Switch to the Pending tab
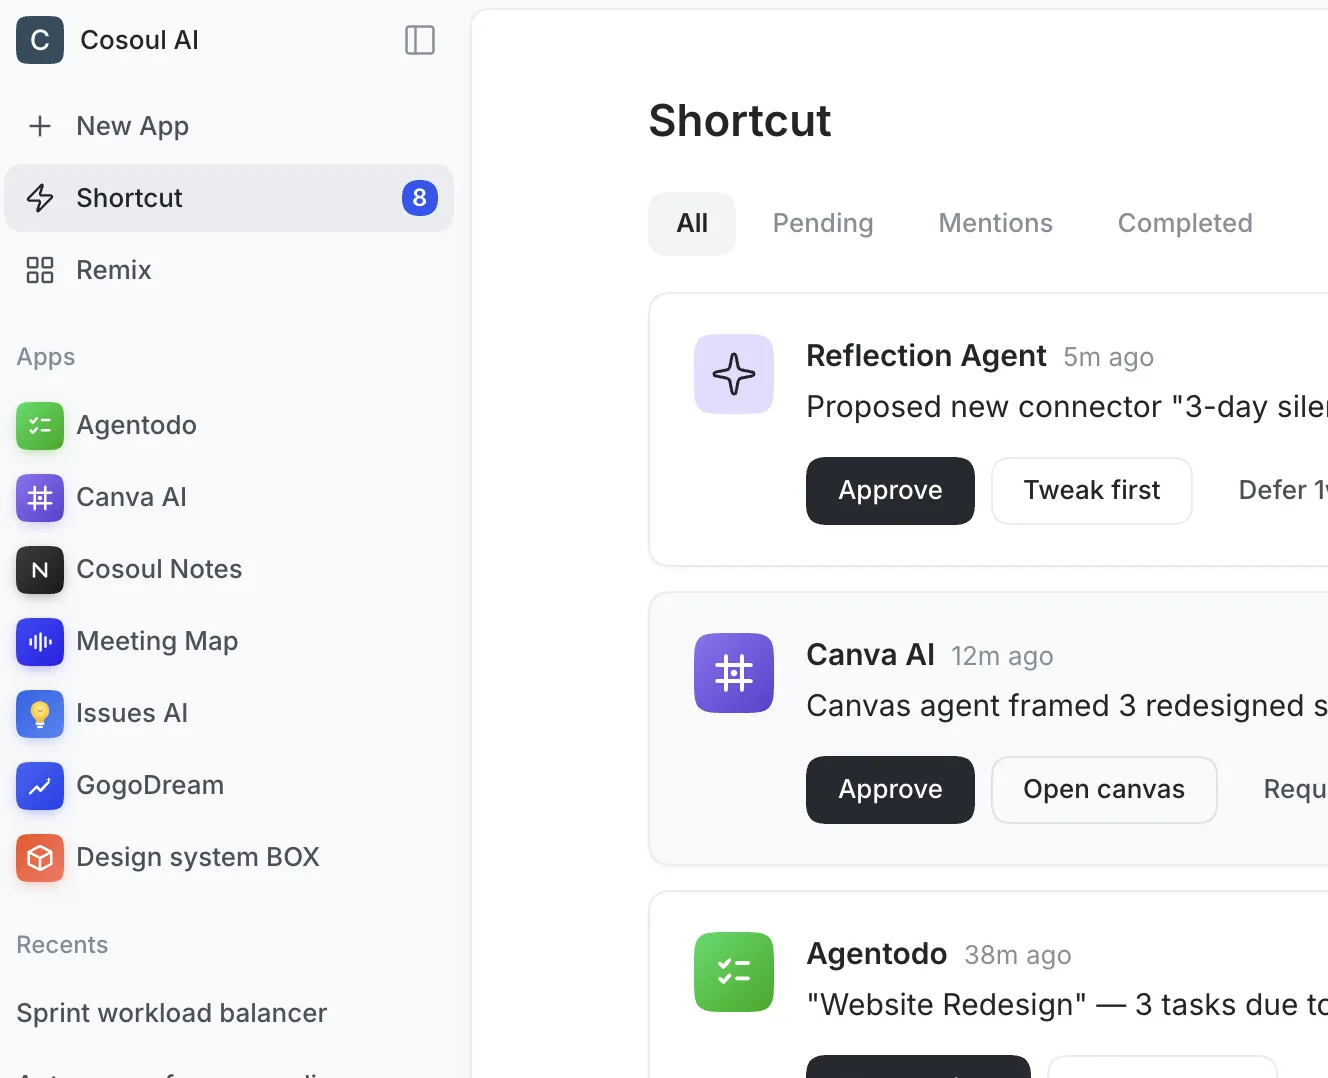This screenshot has height=1078, width=1328. (823, 223)
